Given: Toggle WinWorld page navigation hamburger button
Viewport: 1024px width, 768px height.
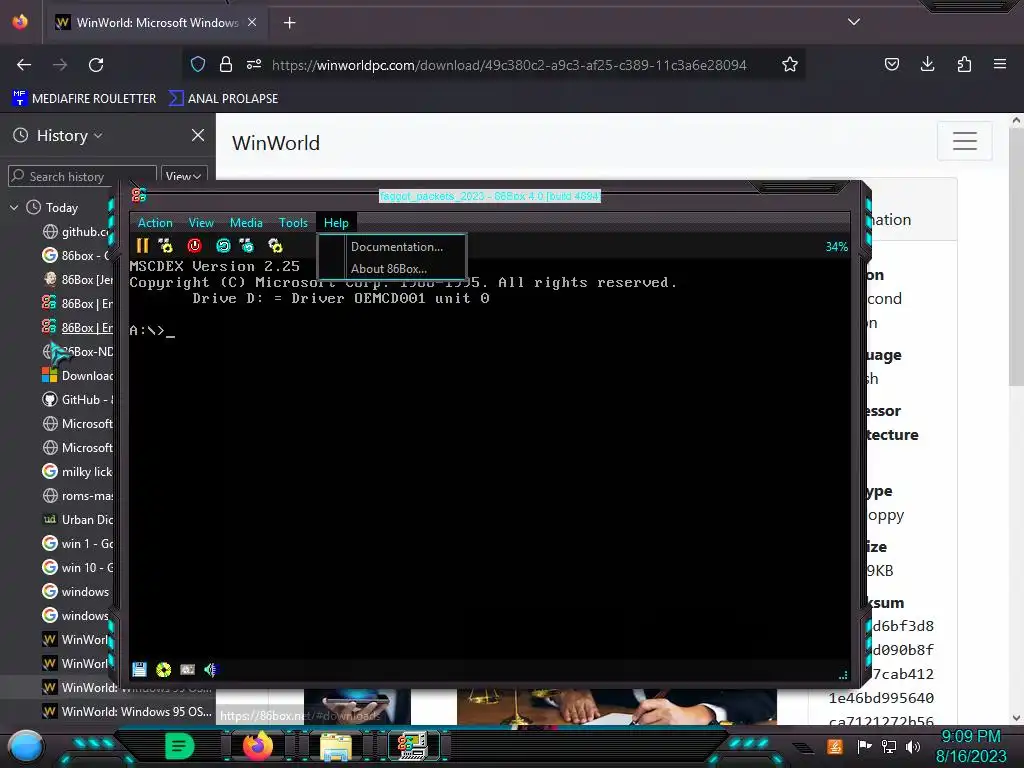Looking at the screenshot, I should click(x=965, y=141).
